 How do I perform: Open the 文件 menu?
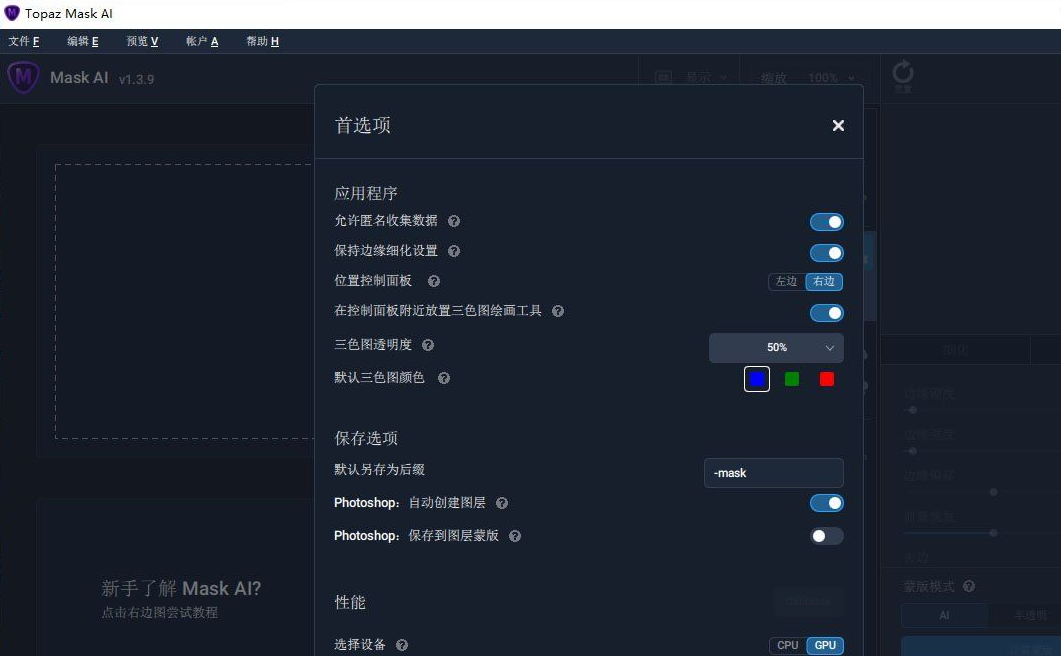(24, 41)
